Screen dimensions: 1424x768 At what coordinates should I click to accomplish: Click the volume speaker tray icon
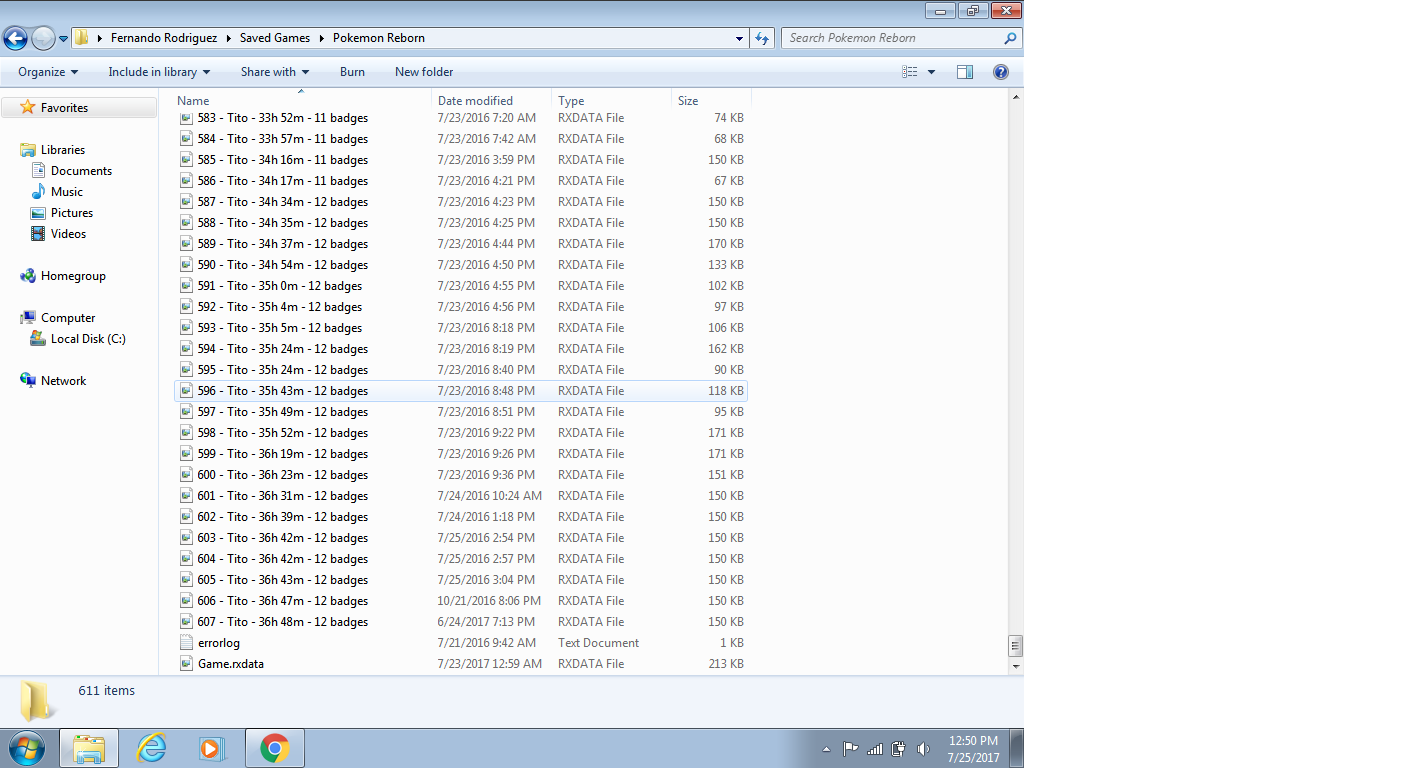(x=923, y=749)
